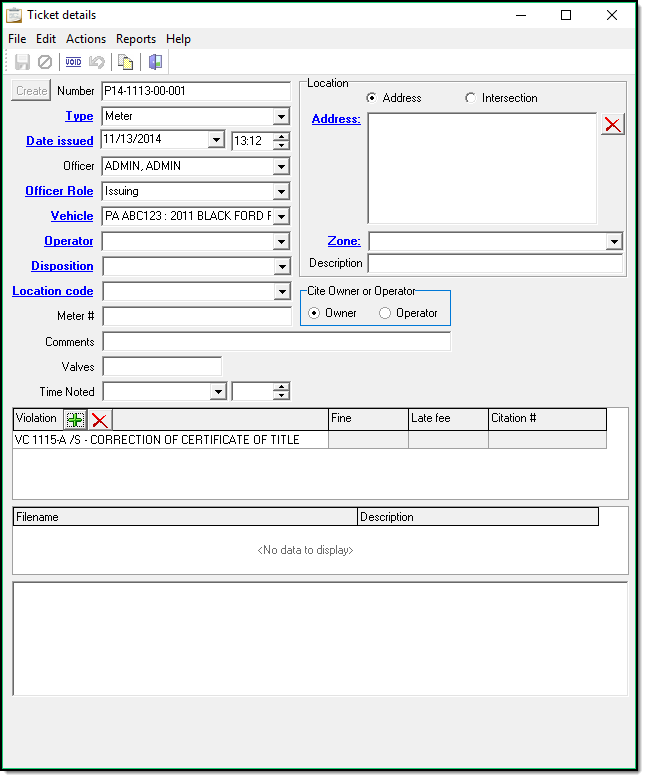Click the cancel circle toolbar icon

click(45, 62)
